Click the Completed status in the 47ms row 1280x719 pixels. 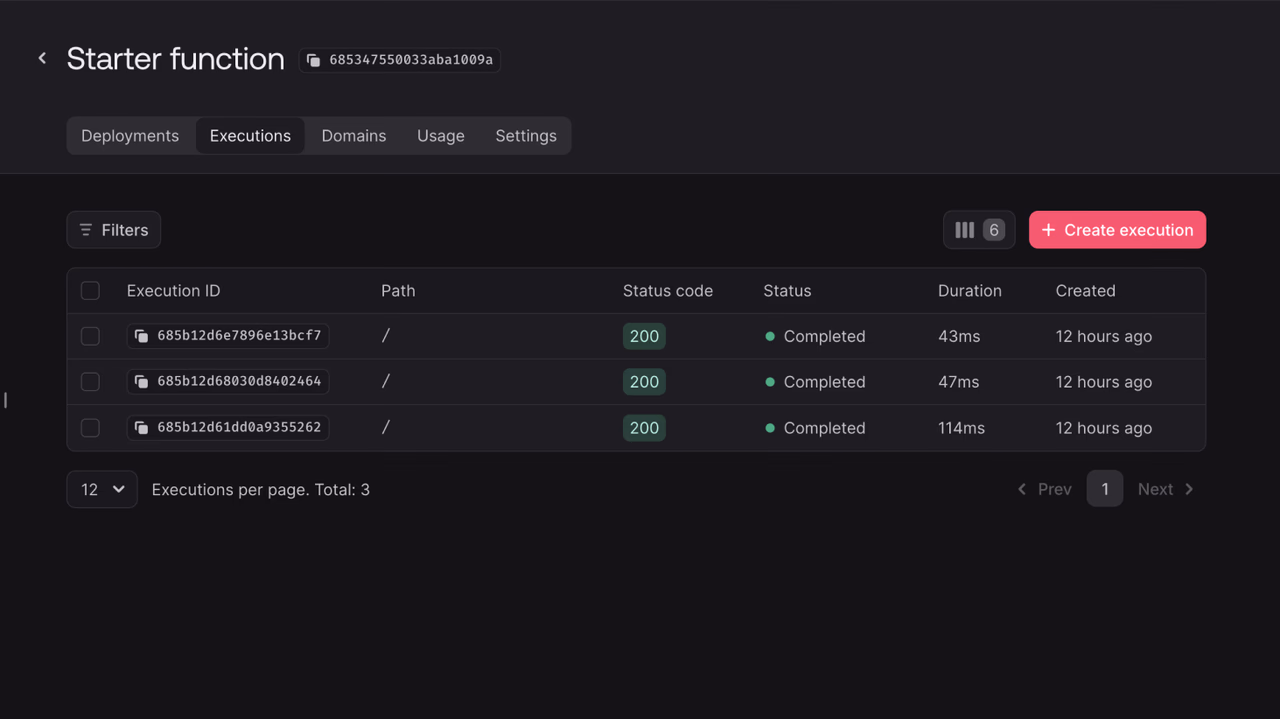[815, 382]
